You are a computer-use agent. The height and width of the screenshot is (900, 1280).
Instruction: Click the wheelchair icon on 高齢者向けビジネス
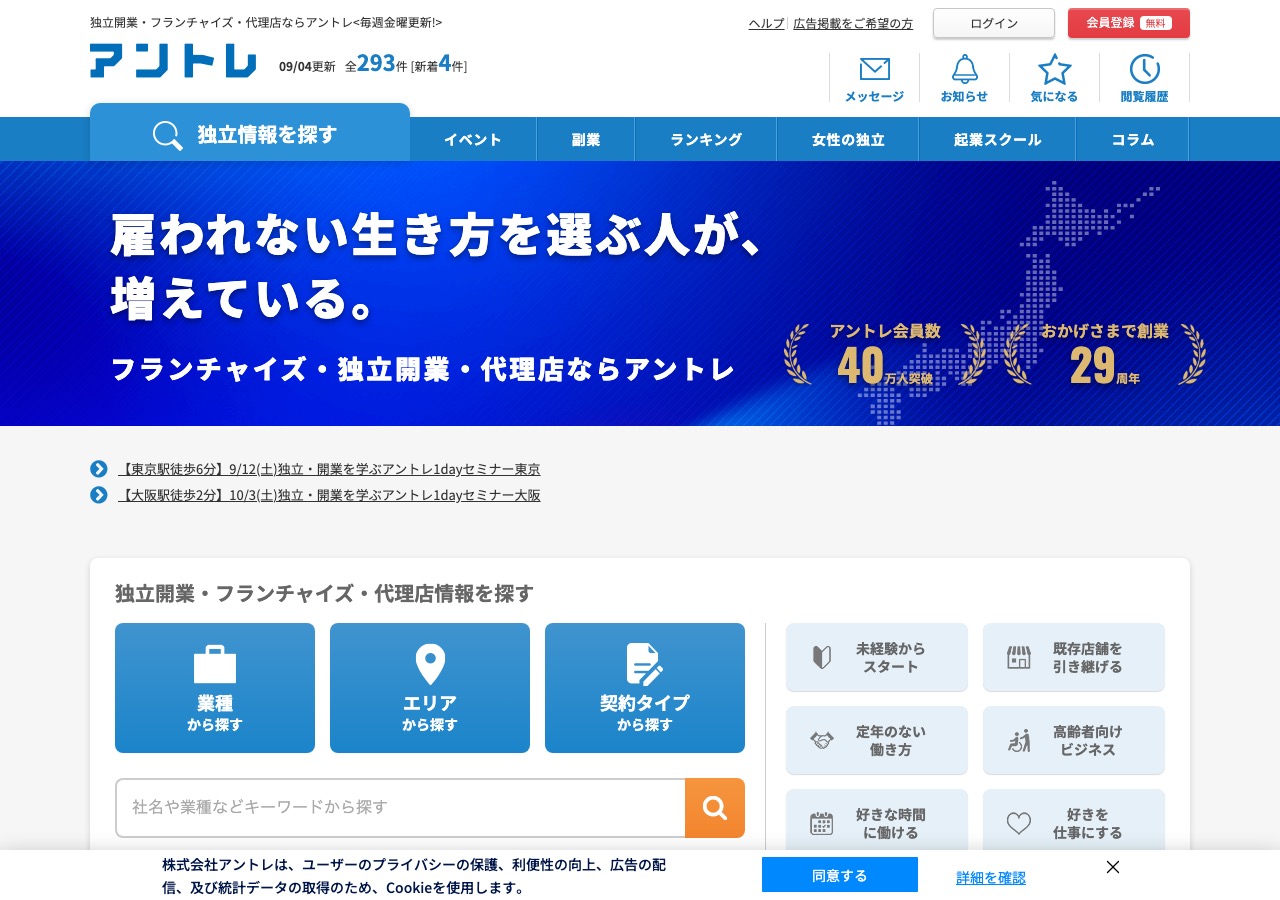point(1018,741)
